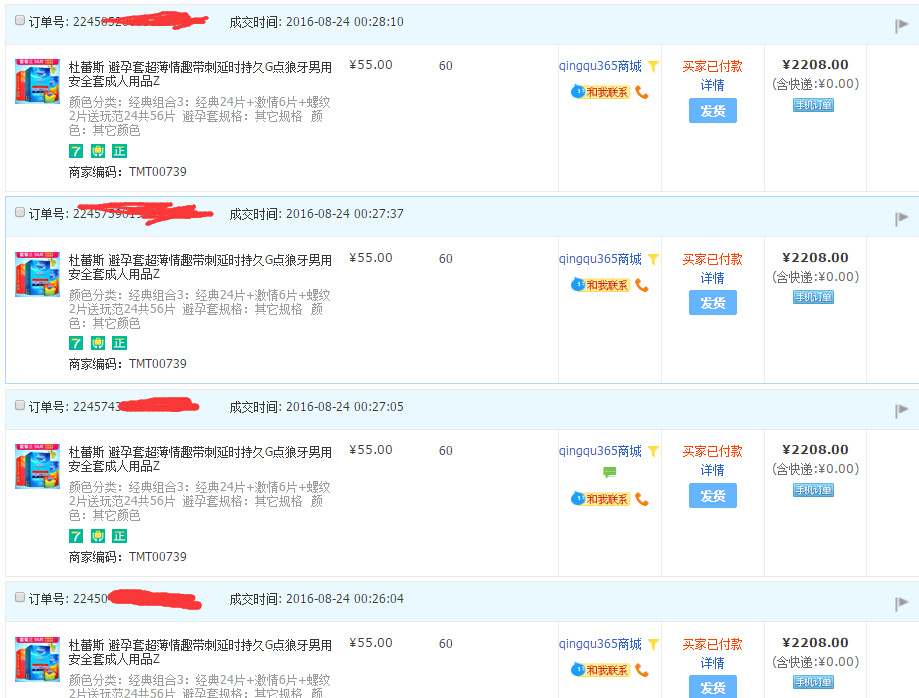The image size is (919, 698).
Task: Call buyer with phone icon in 00:26:04 order
Action: click(642, 670)
